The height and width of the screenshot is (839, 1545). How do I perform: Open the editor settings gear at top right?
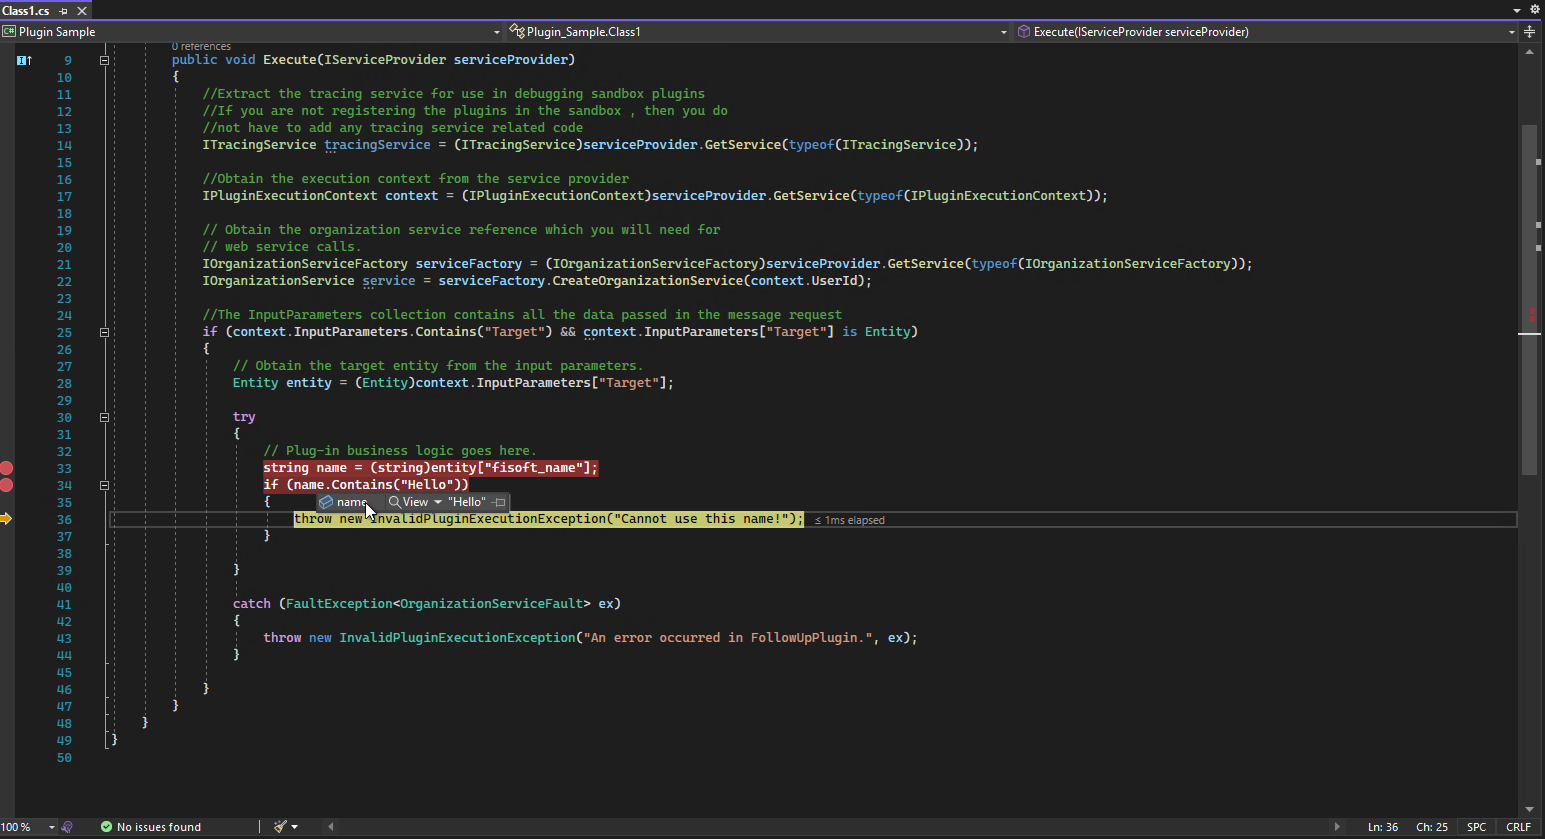point(1534,8)
